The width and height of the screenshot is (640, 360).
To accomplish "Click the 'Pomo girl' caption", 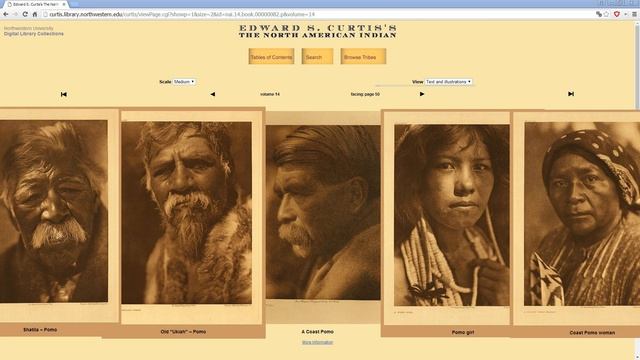I will (x=463, y=333).
